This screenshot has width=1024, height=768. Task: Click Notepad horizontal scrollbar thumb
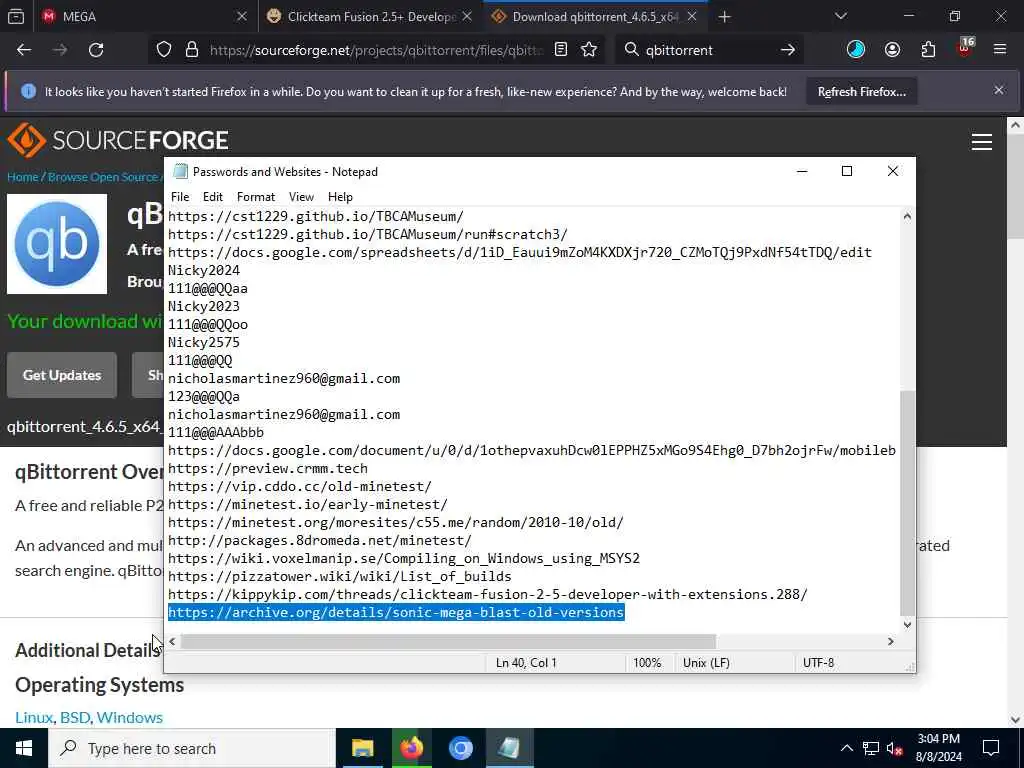tap(448, 641)
